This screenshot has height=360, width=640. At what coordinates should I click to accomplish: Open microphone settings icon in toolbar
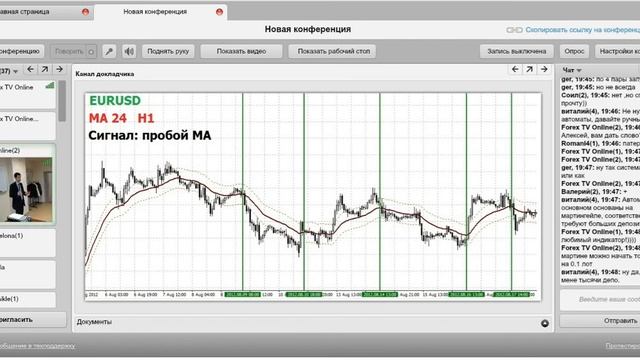[x=109, y=51]
